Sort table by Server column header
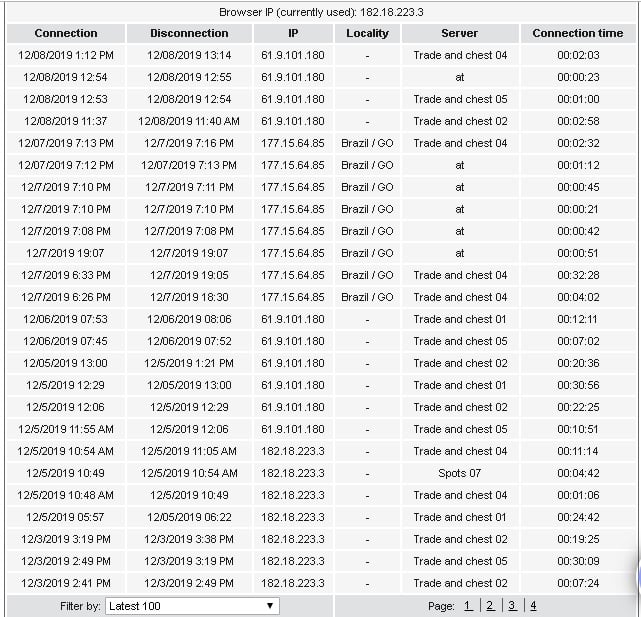Viewport: 641px width, 617px height. tap(460, 33)
